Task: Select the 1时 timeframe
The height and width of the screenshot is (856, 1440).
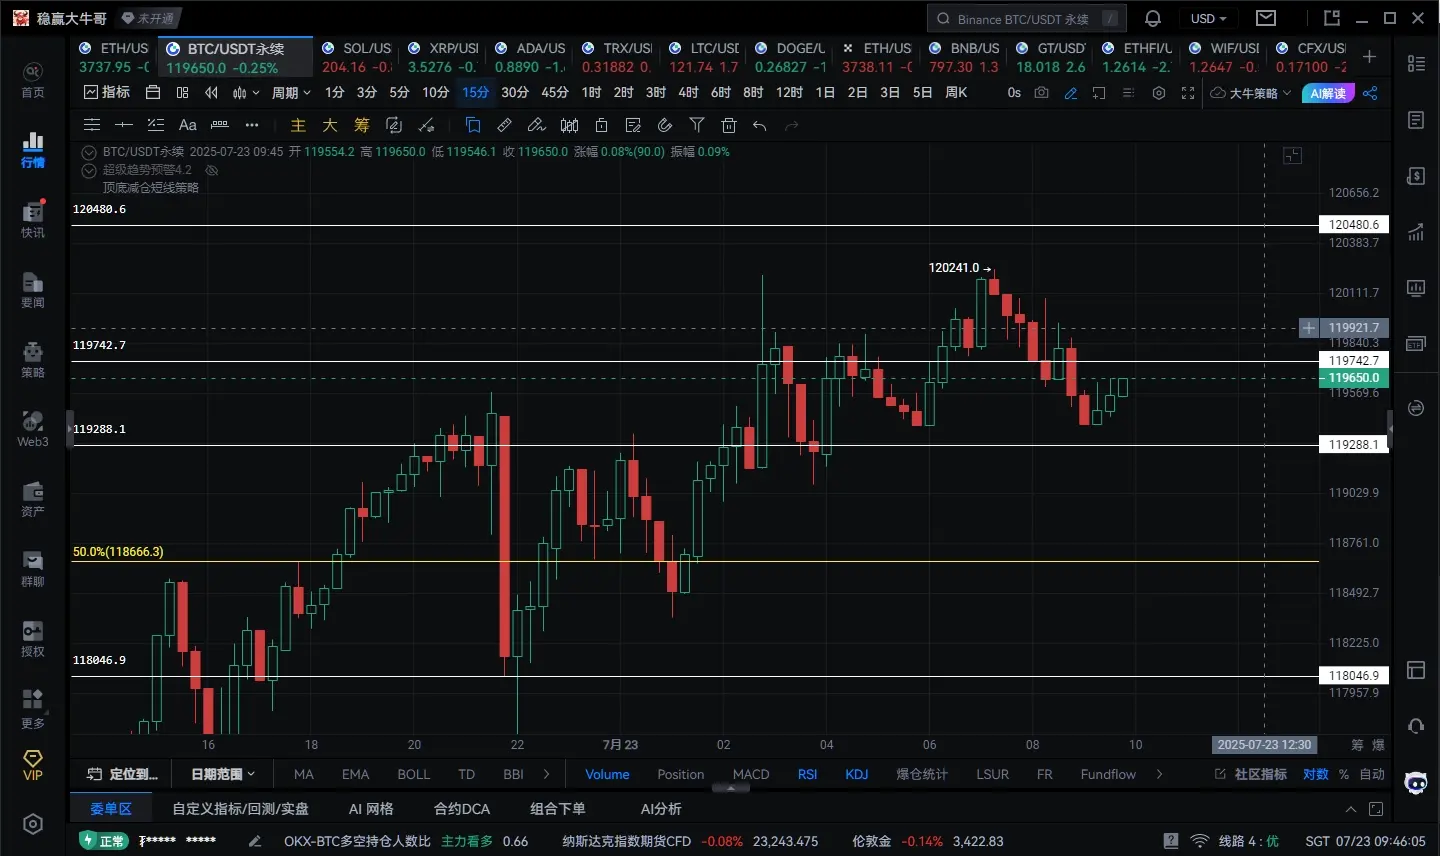Action: pyautogui.click(x=591, y=92)
